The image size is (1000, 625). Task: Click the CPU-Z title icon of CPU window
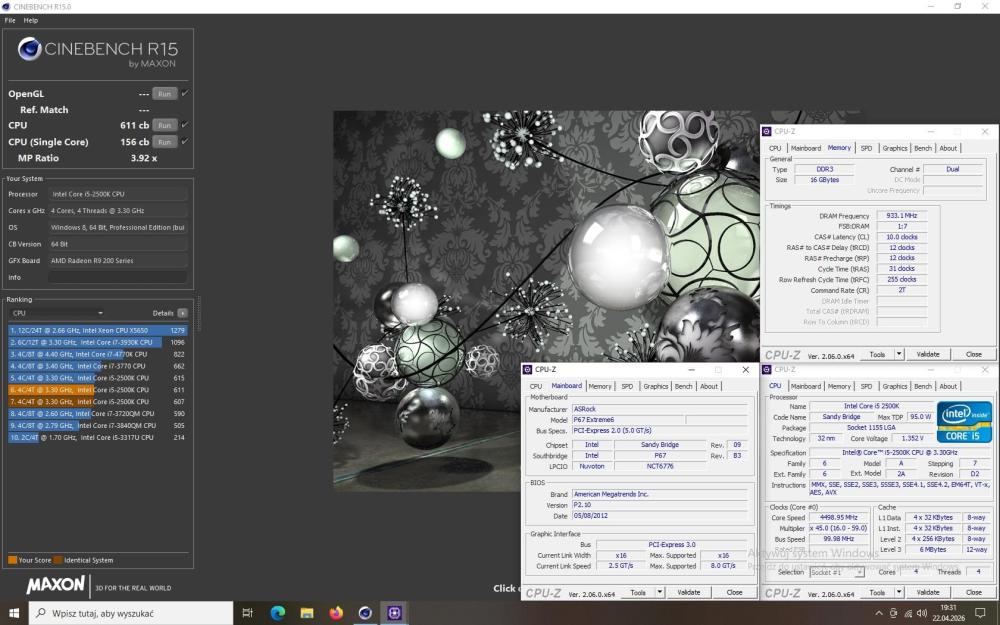click(767, 370)
